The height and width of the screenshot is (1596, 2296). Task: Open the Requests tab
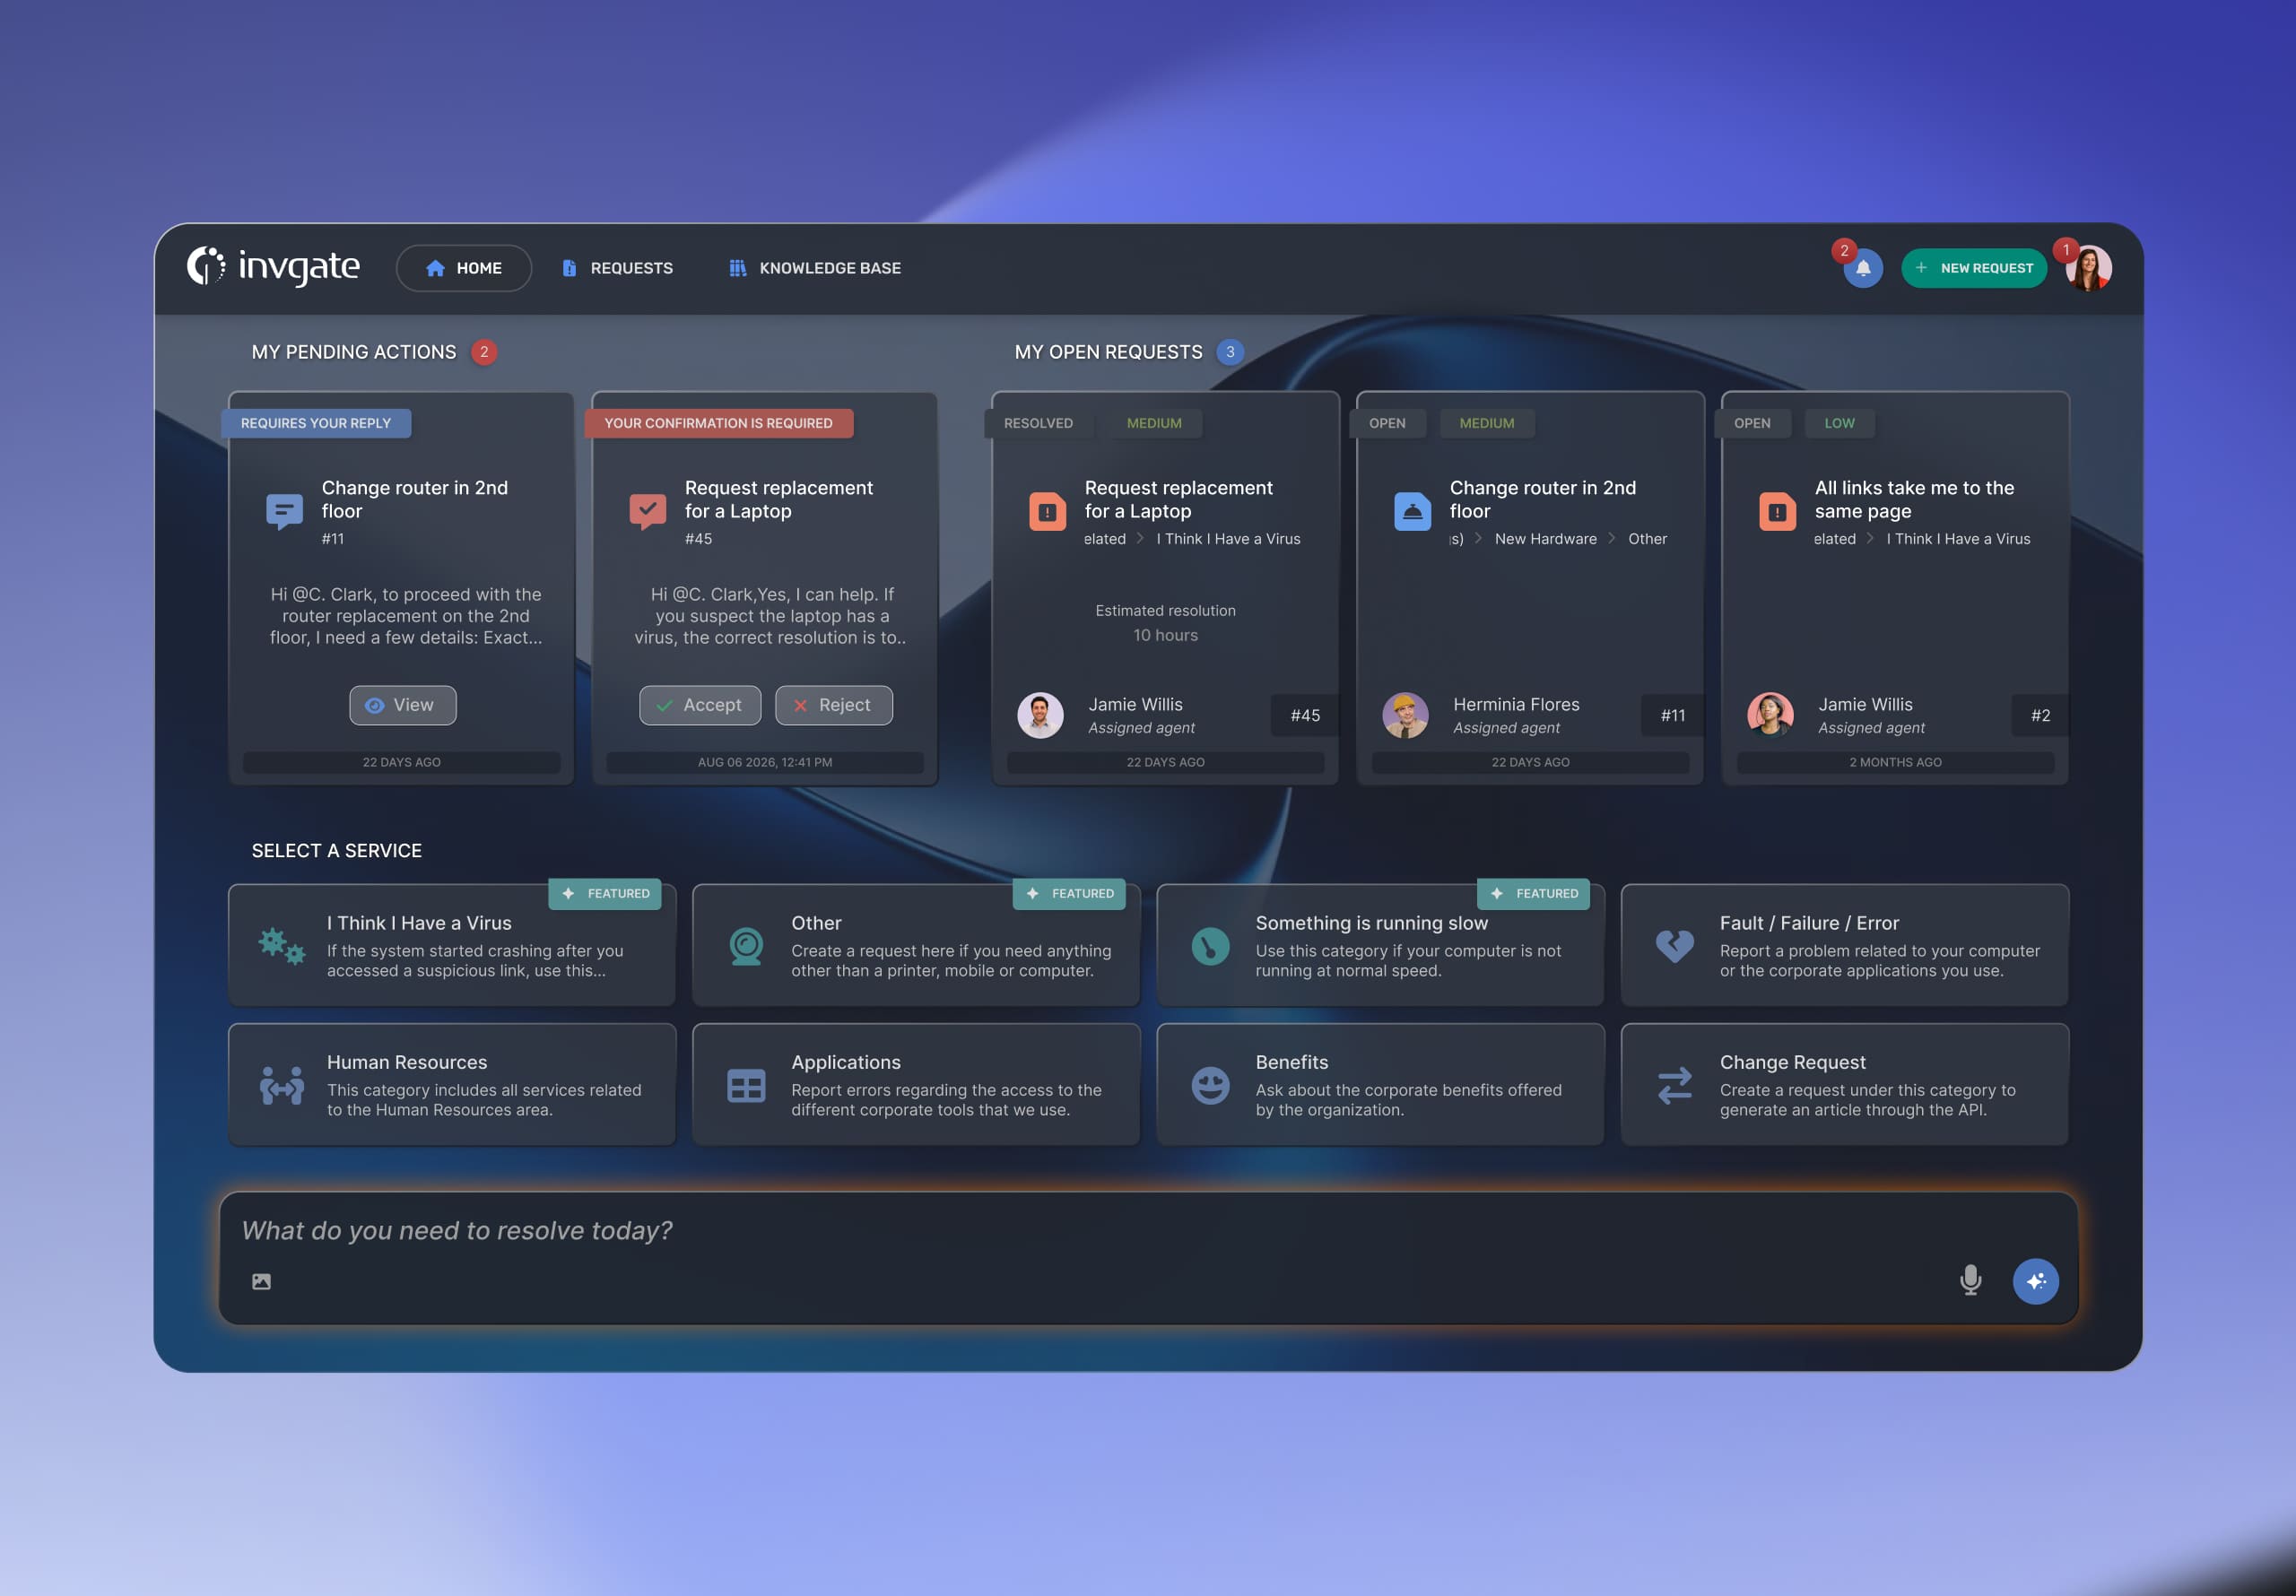click(x=617, y=268)
